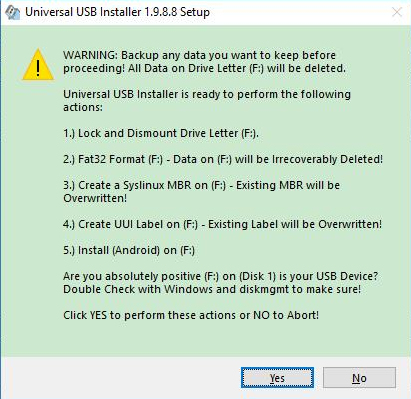The height and width of the screenshot is (399, 411).
Task: Click the 'Are you absolutely positive' question text
Action: tap(221, 276)
